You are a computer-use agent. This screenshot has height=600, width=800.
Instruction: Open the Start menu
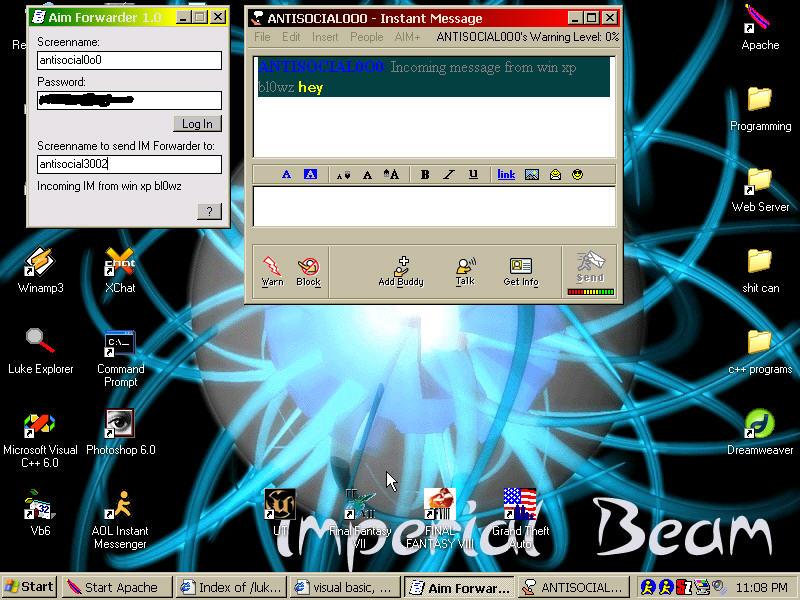coord(29,587)
